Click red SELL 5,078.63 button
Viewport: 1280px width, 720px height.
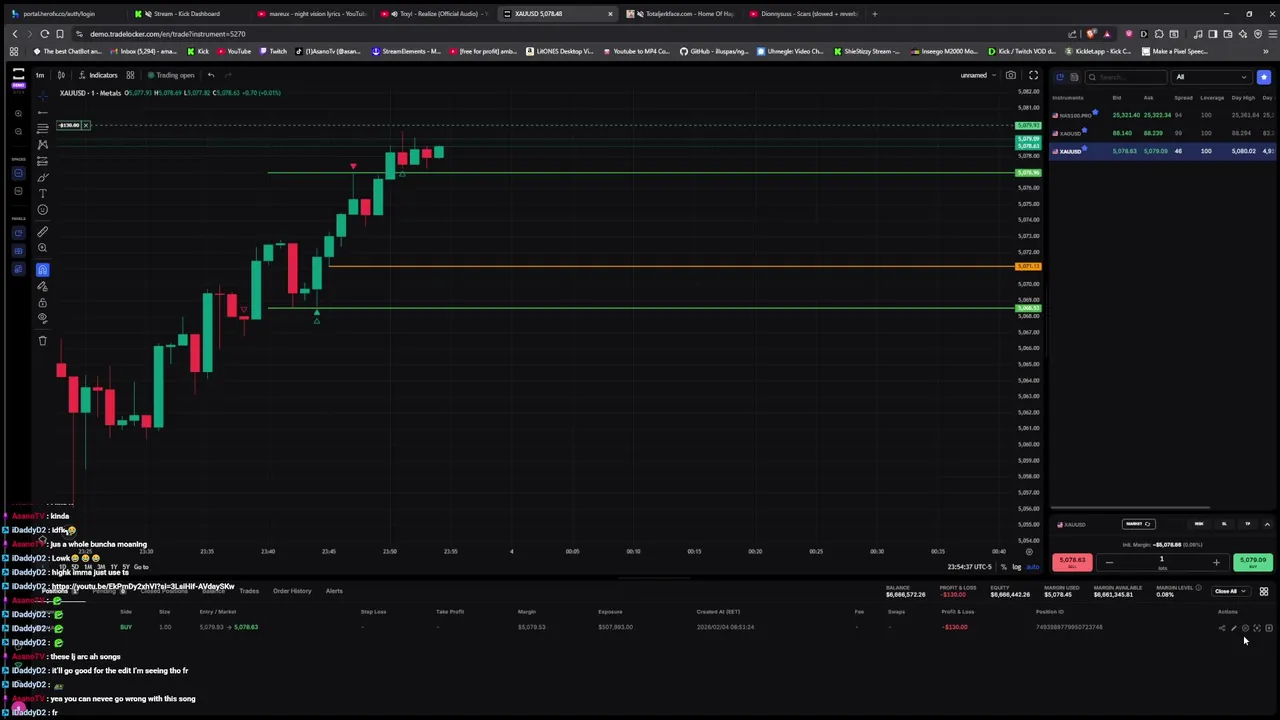coord(1072,562)
